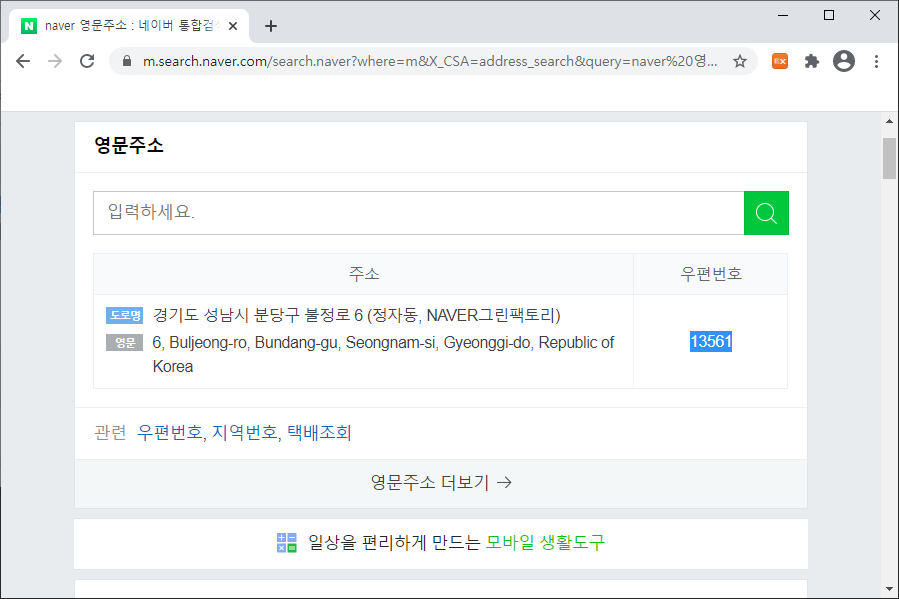This screenshot has height=599, width=899.
Task: Click the scrollbar up arrow
Action: (889, 121)
